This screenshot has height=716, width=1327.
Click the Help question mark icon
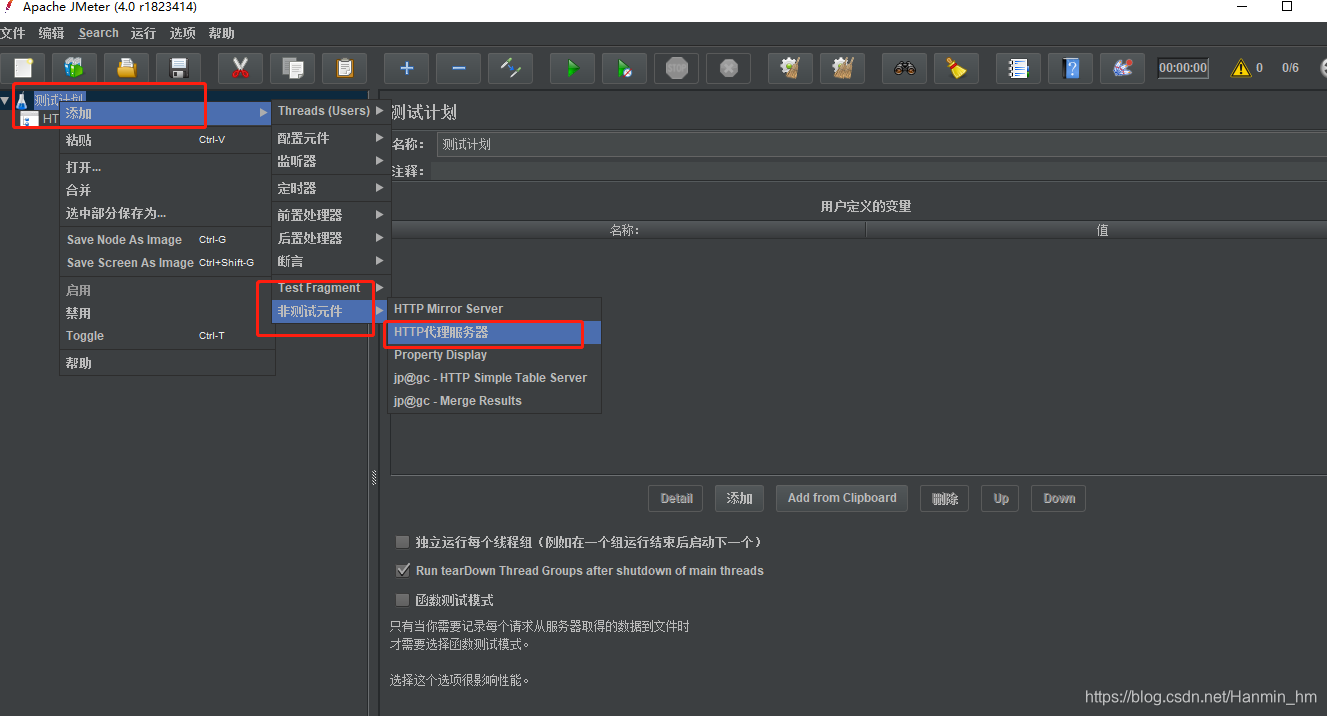(1070, 69)
